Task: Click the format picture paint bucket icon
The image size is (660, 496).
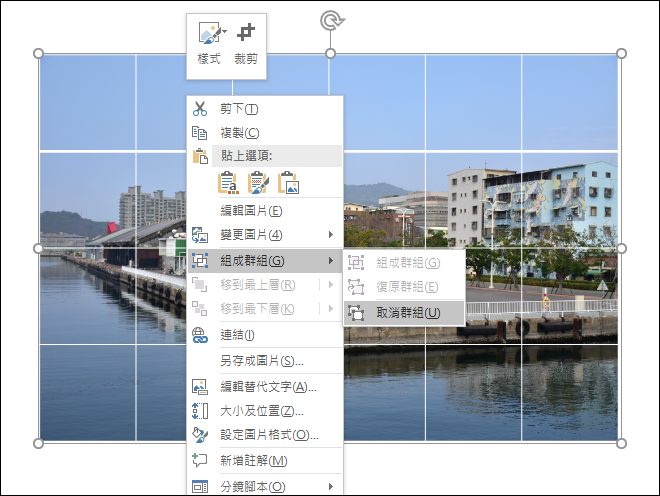Action: pyautogui.click(x=200, y=435)
